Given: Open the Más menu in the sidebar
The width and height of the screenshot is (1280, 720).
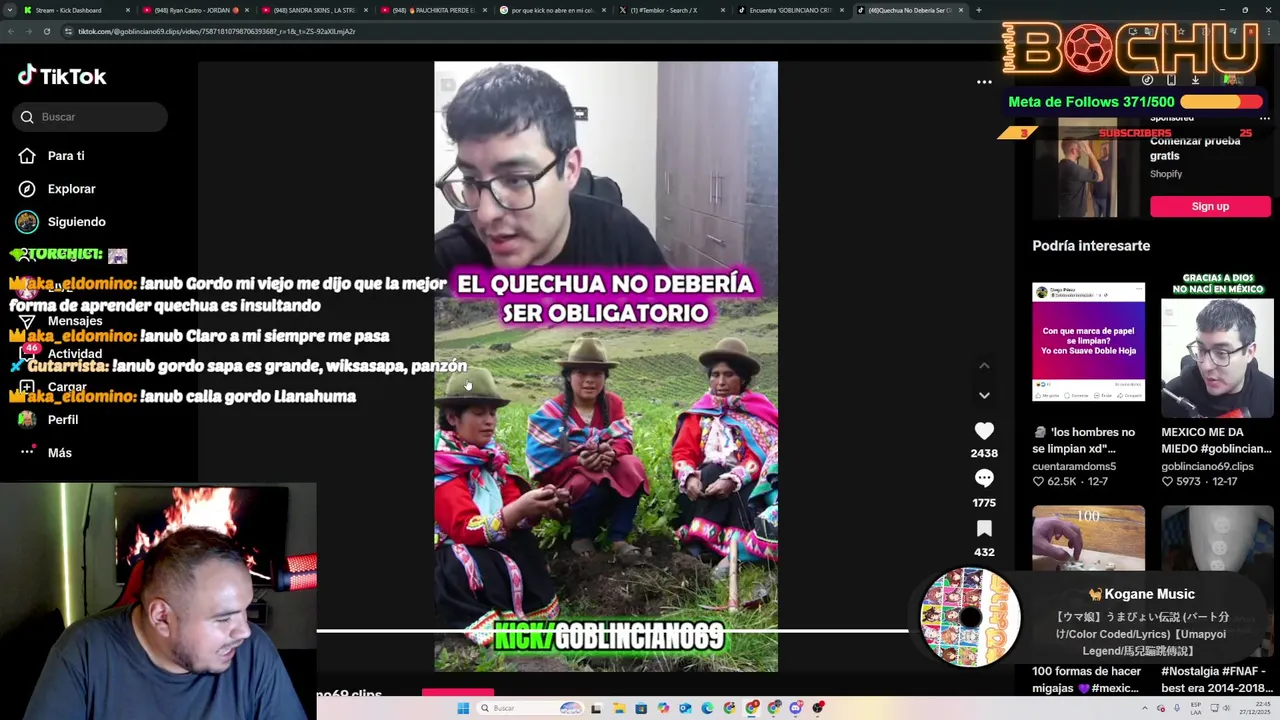Looking at the screenshot, I should coord(59,453).
